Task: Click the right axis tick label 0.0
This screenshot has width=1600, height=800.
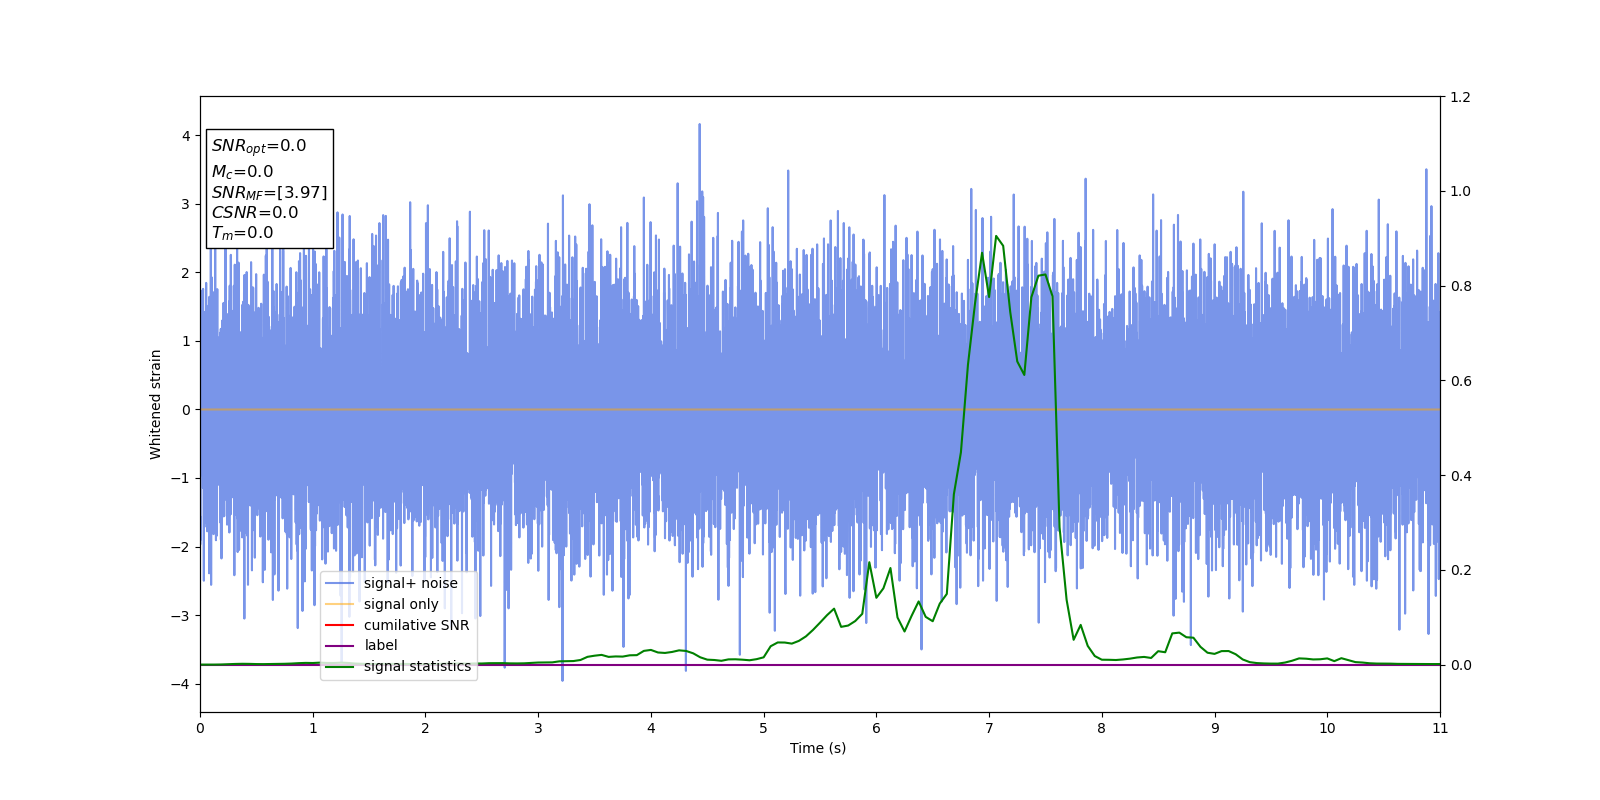Action: coord(1460,665)
